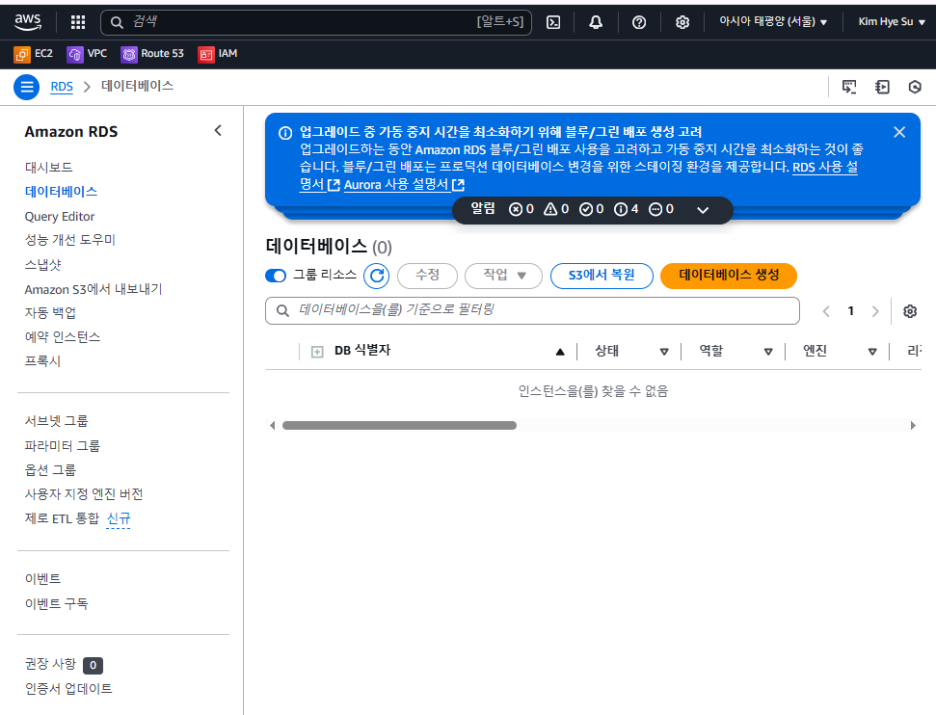Sort by DB 식별자 column

[x=560, y=352]
